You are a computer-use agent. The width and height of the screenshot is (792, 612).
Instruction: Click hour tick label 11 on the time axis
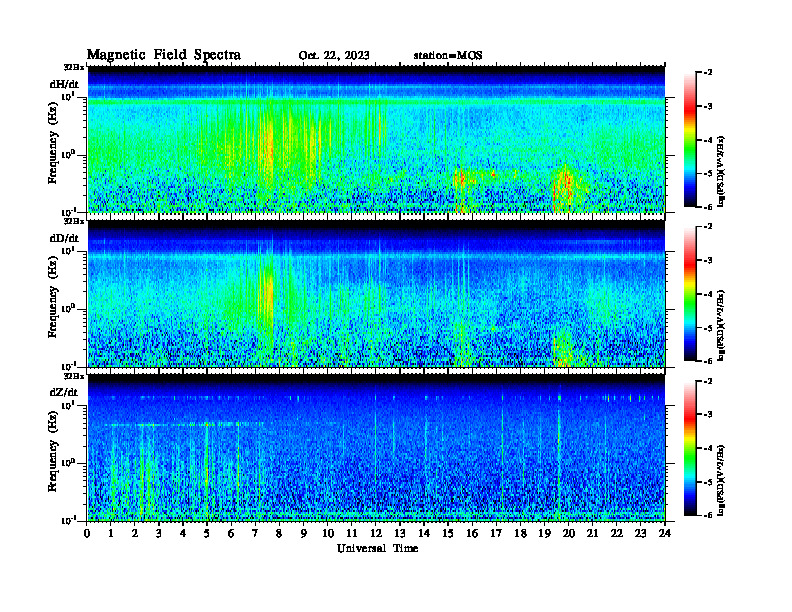pos(352,533)
